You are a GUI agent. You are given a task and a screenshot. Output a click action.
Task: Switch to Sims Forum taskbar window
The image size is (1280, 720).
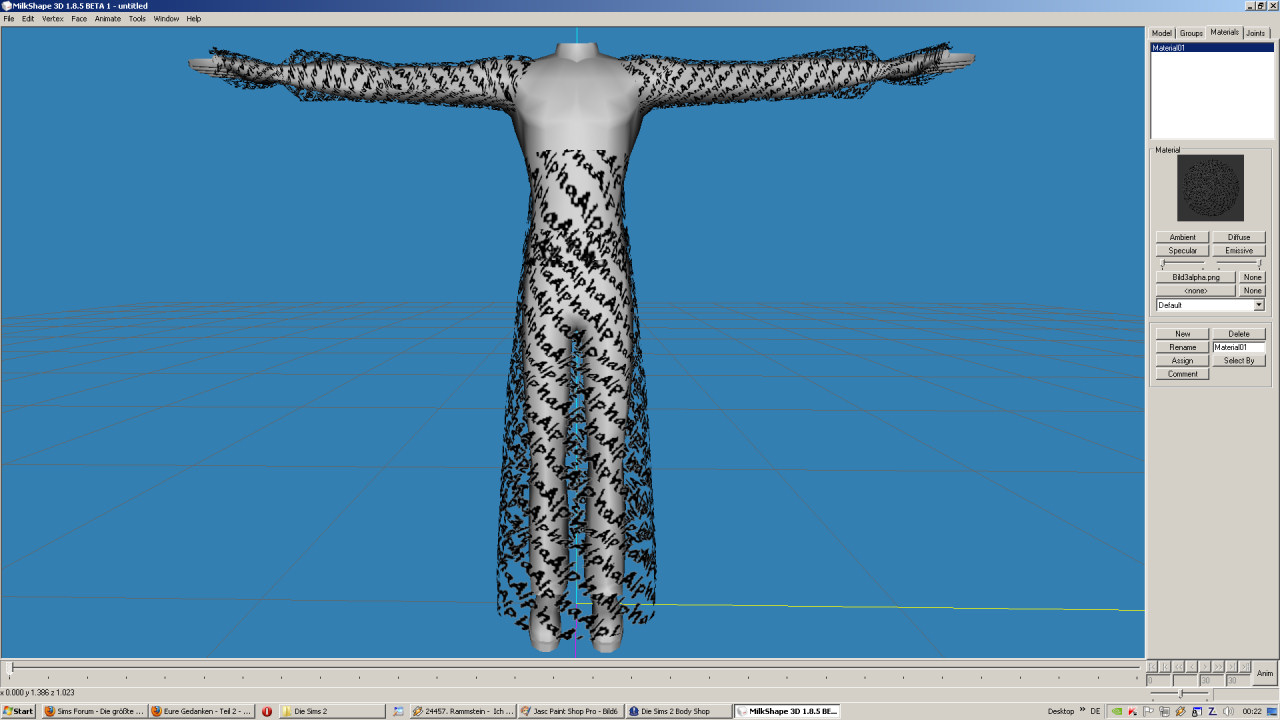click(x=93, y=711)
